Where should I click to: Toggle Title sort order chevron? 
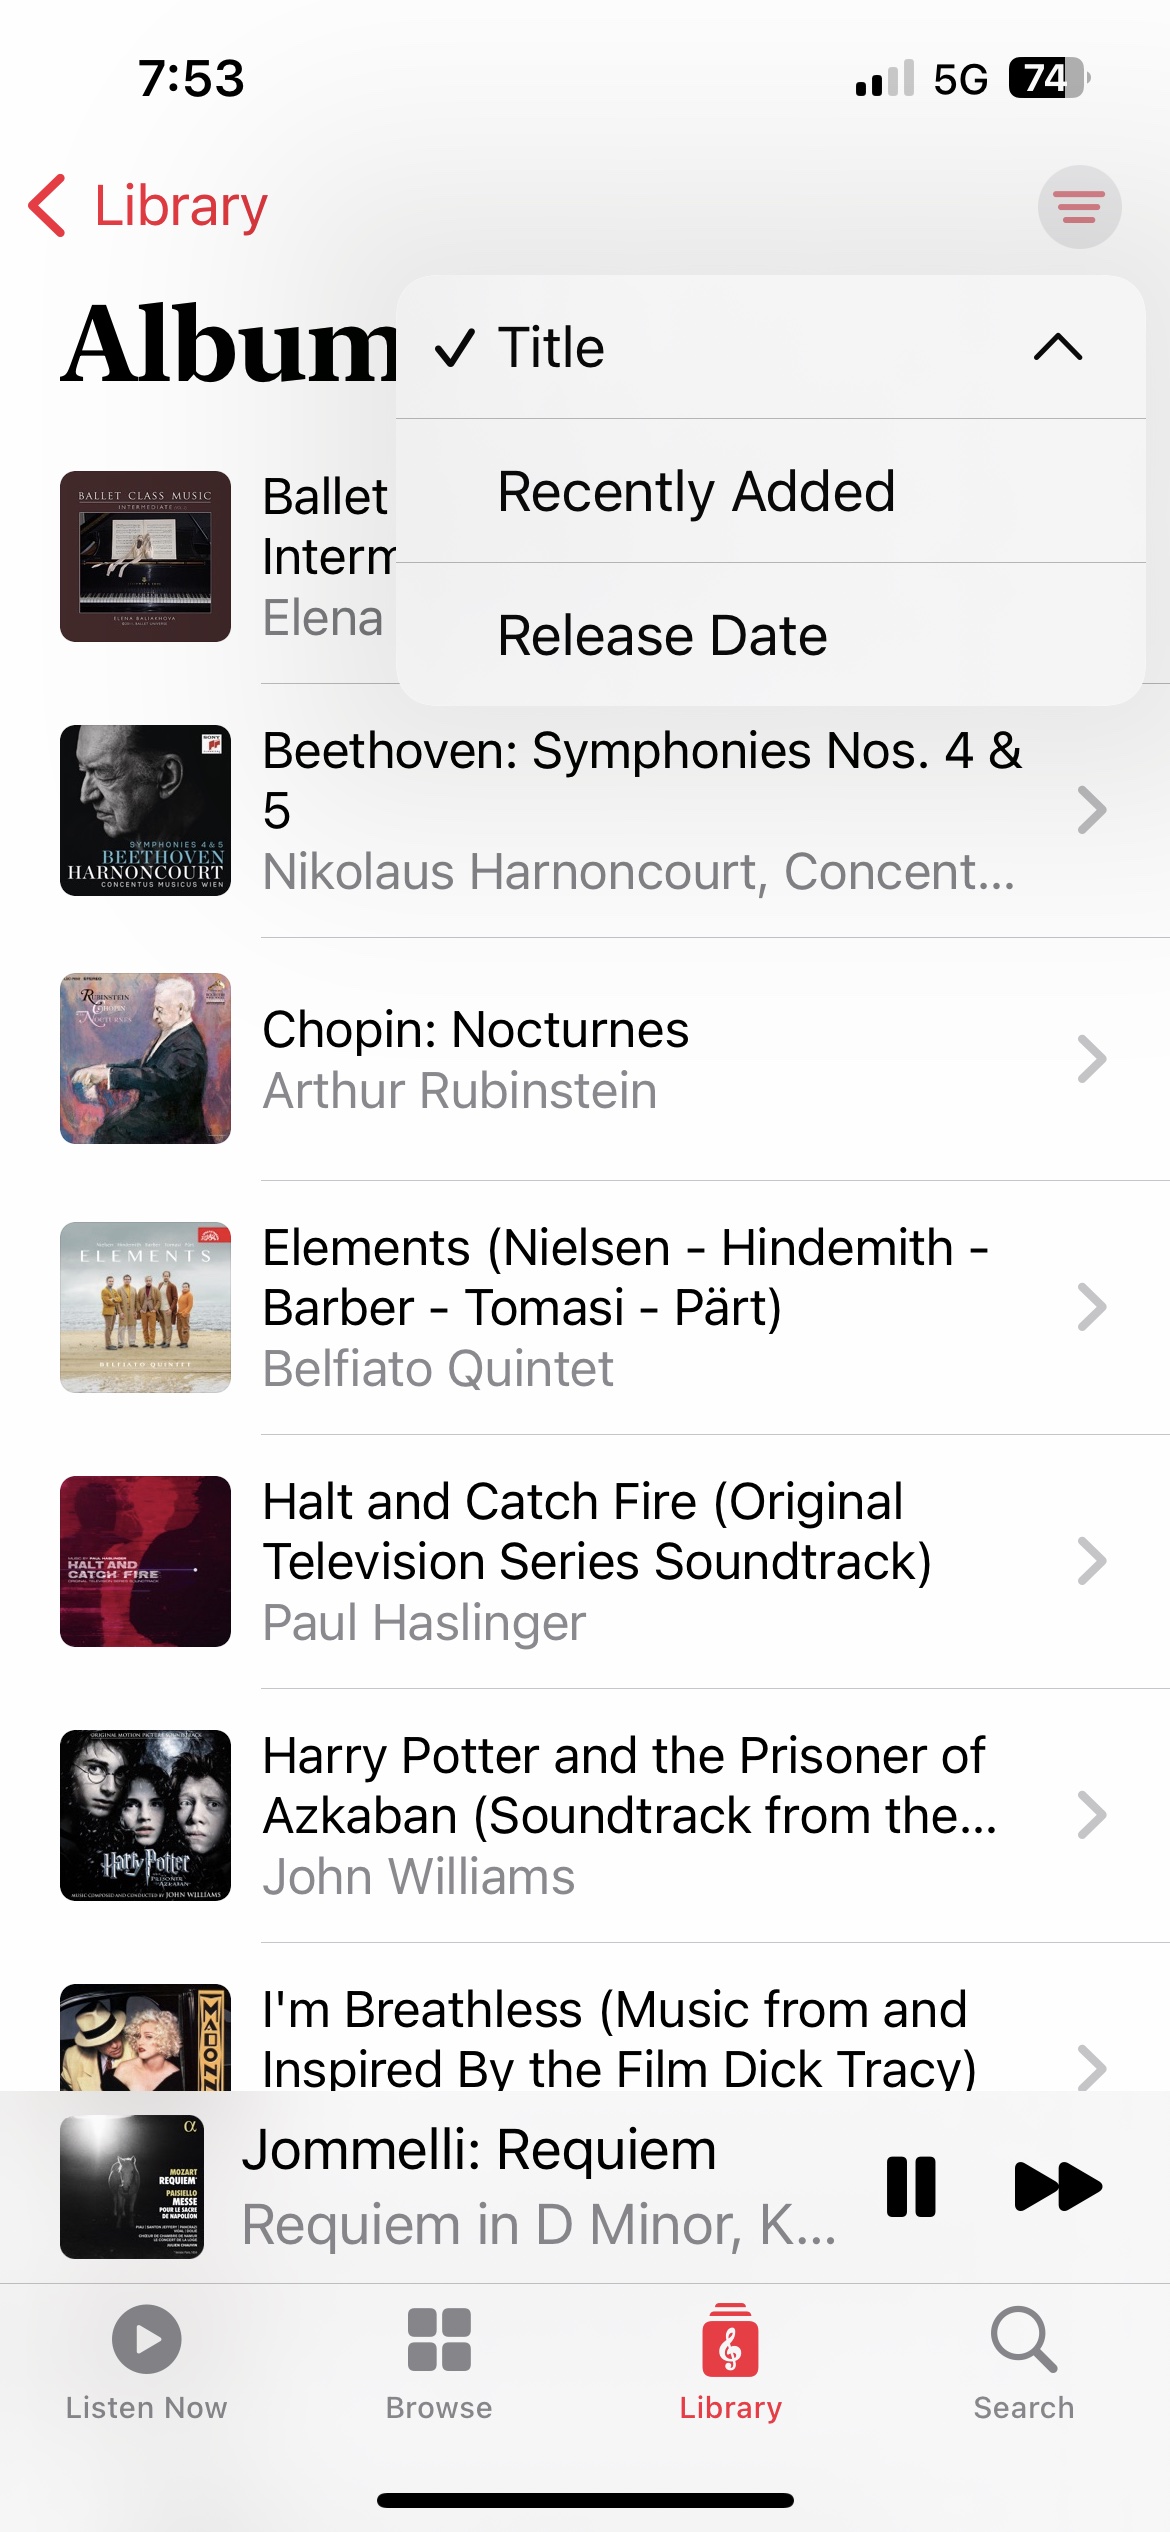click(x=1058, y=348)
